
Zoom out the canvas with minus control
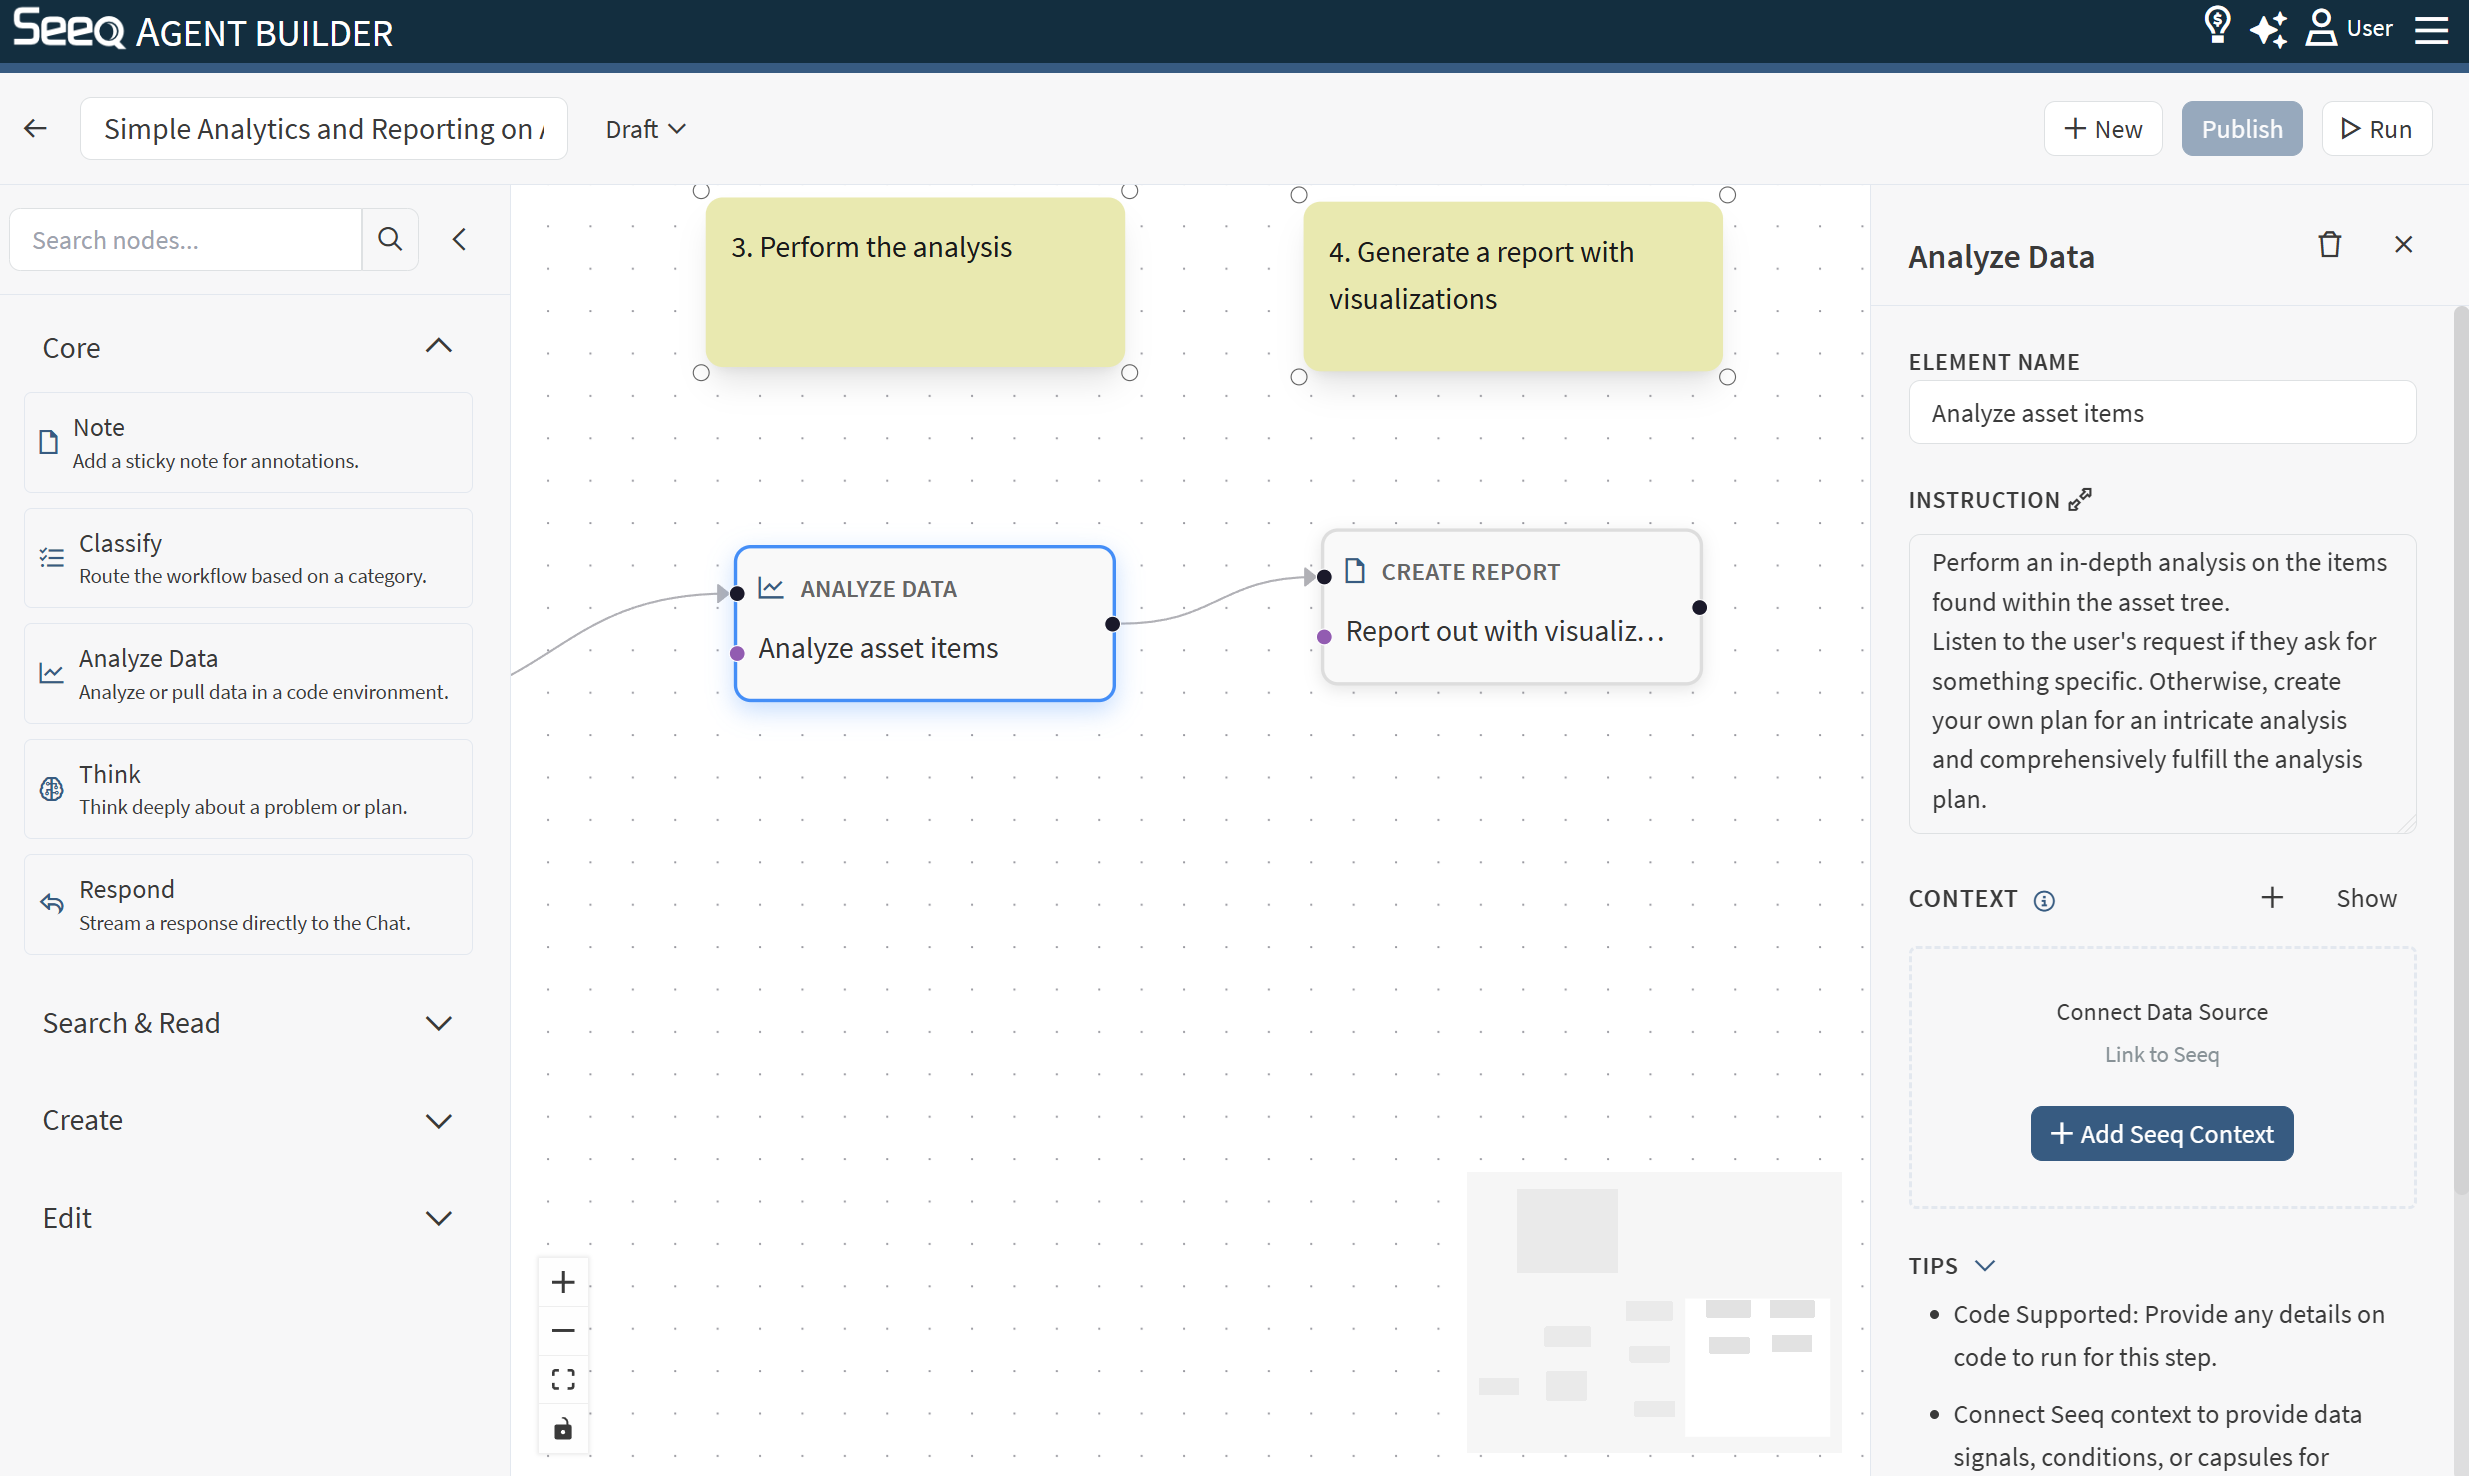563,1331
